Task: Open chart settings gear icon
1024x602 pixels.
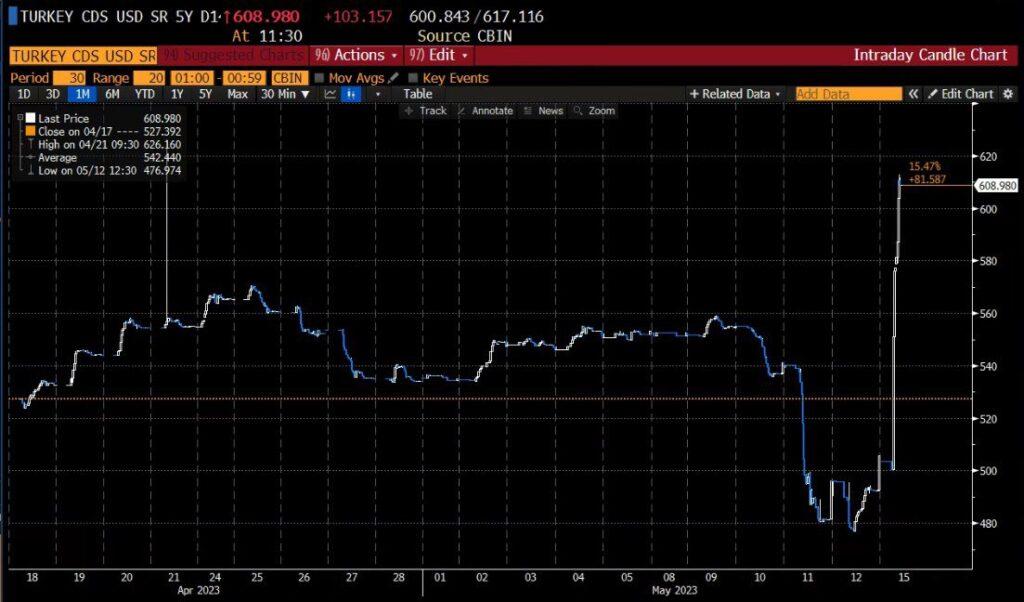Action: 1007,94
